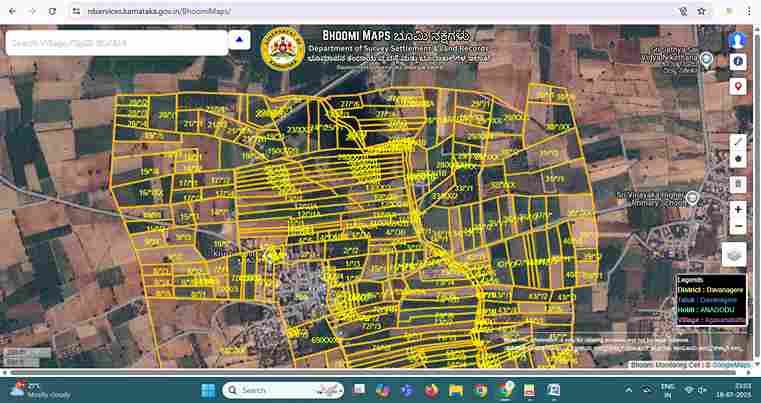Image resolution: width=761 pixels, height=403 pixels.
Task: Select the location pin marker tool
Action: point(738,86)
